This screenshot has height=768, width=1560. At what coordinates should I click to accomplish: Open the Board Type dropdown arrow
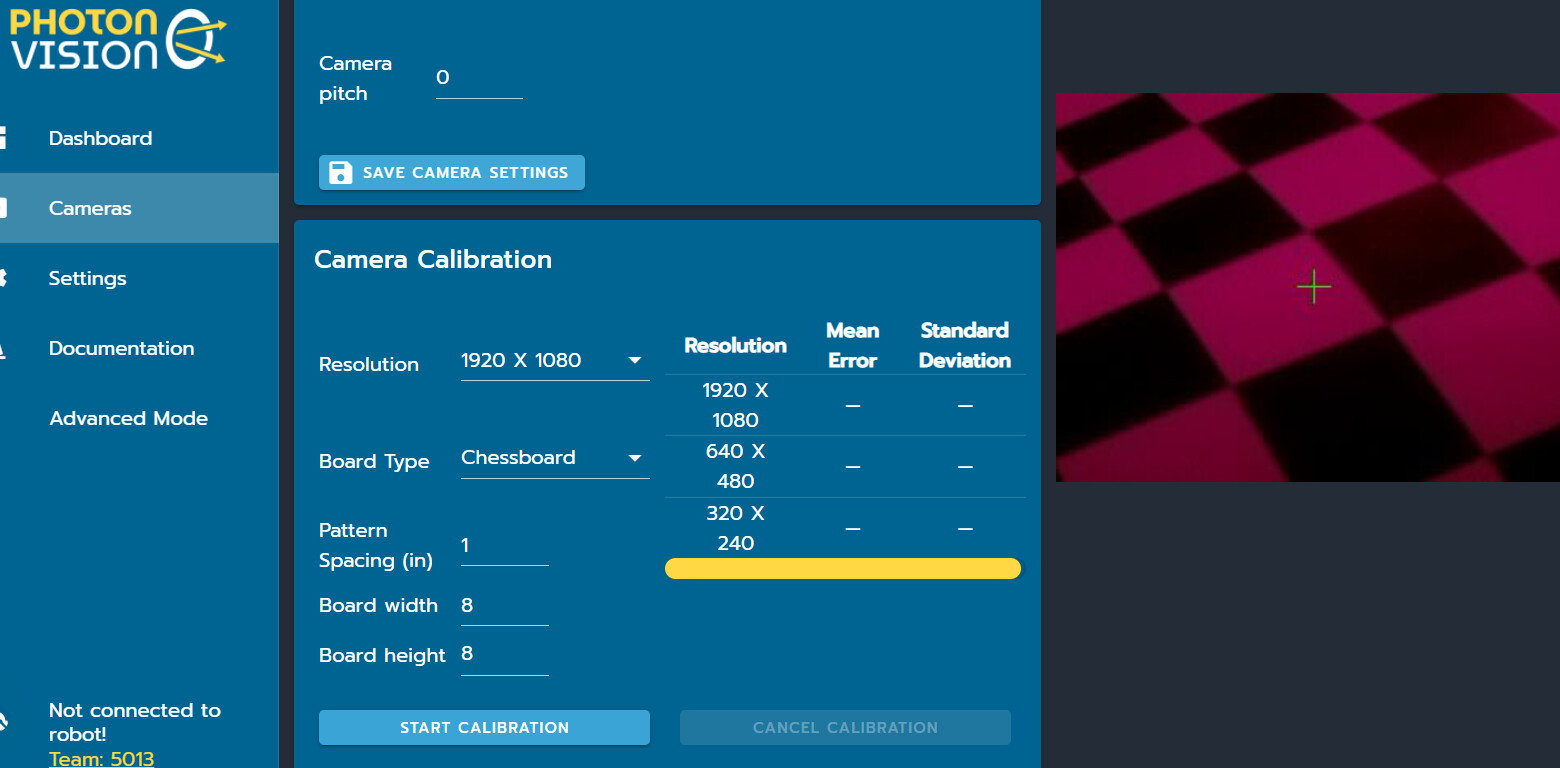tap(634, 458)
